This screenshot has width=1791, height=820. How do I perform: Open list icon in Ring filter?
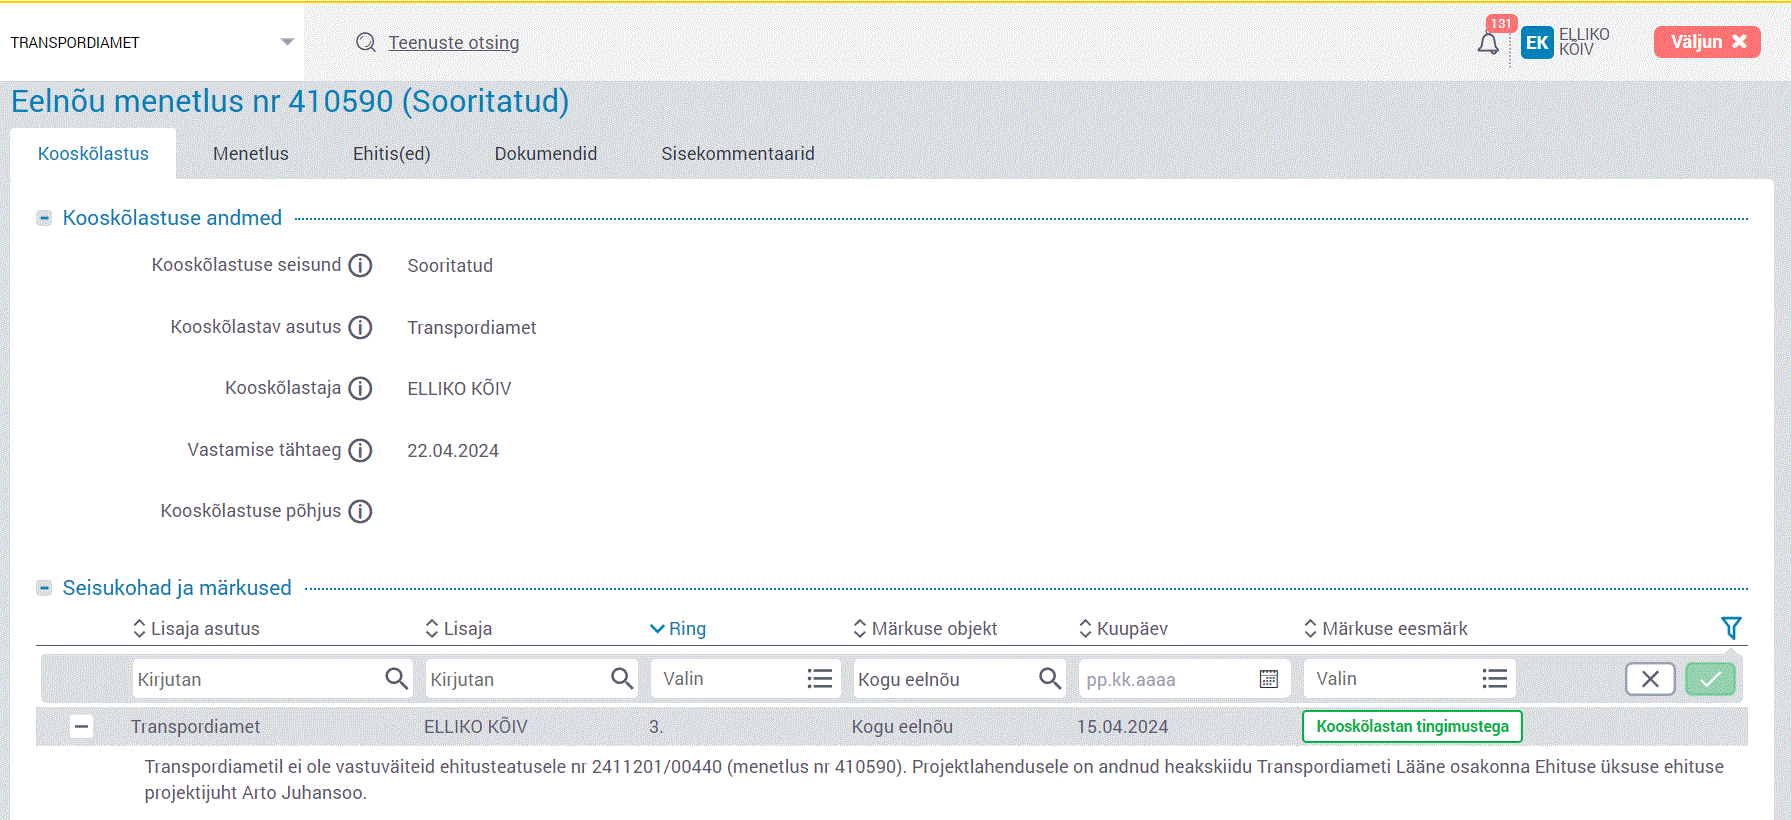coord(820,679)
